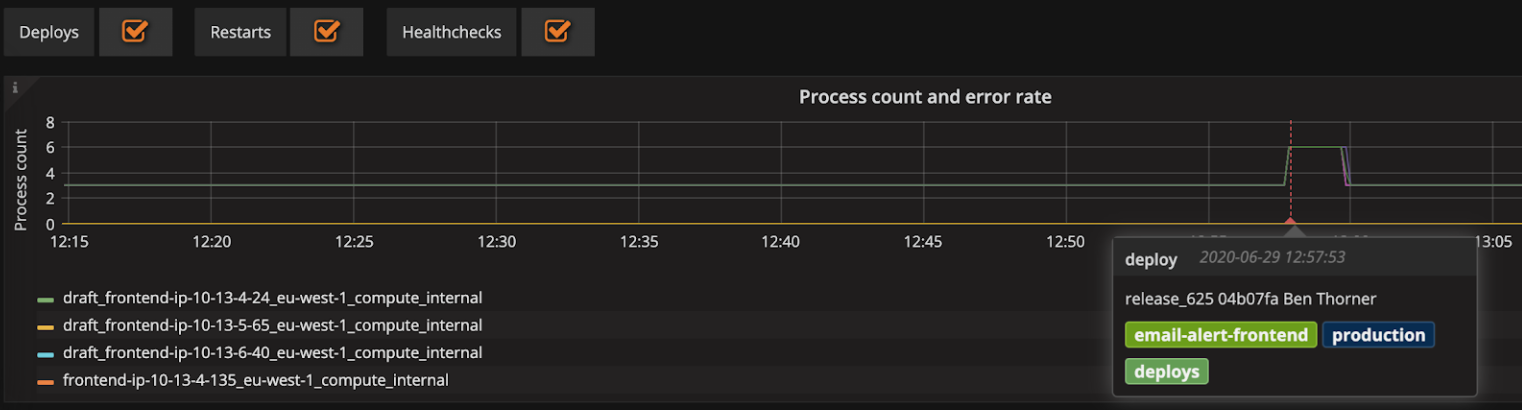1522x410 pixels.
Task: Toggle series draft_frontend-ip-10-13-4-24_eu-west-1_compute_internal in legend
Action: point(272,298)
